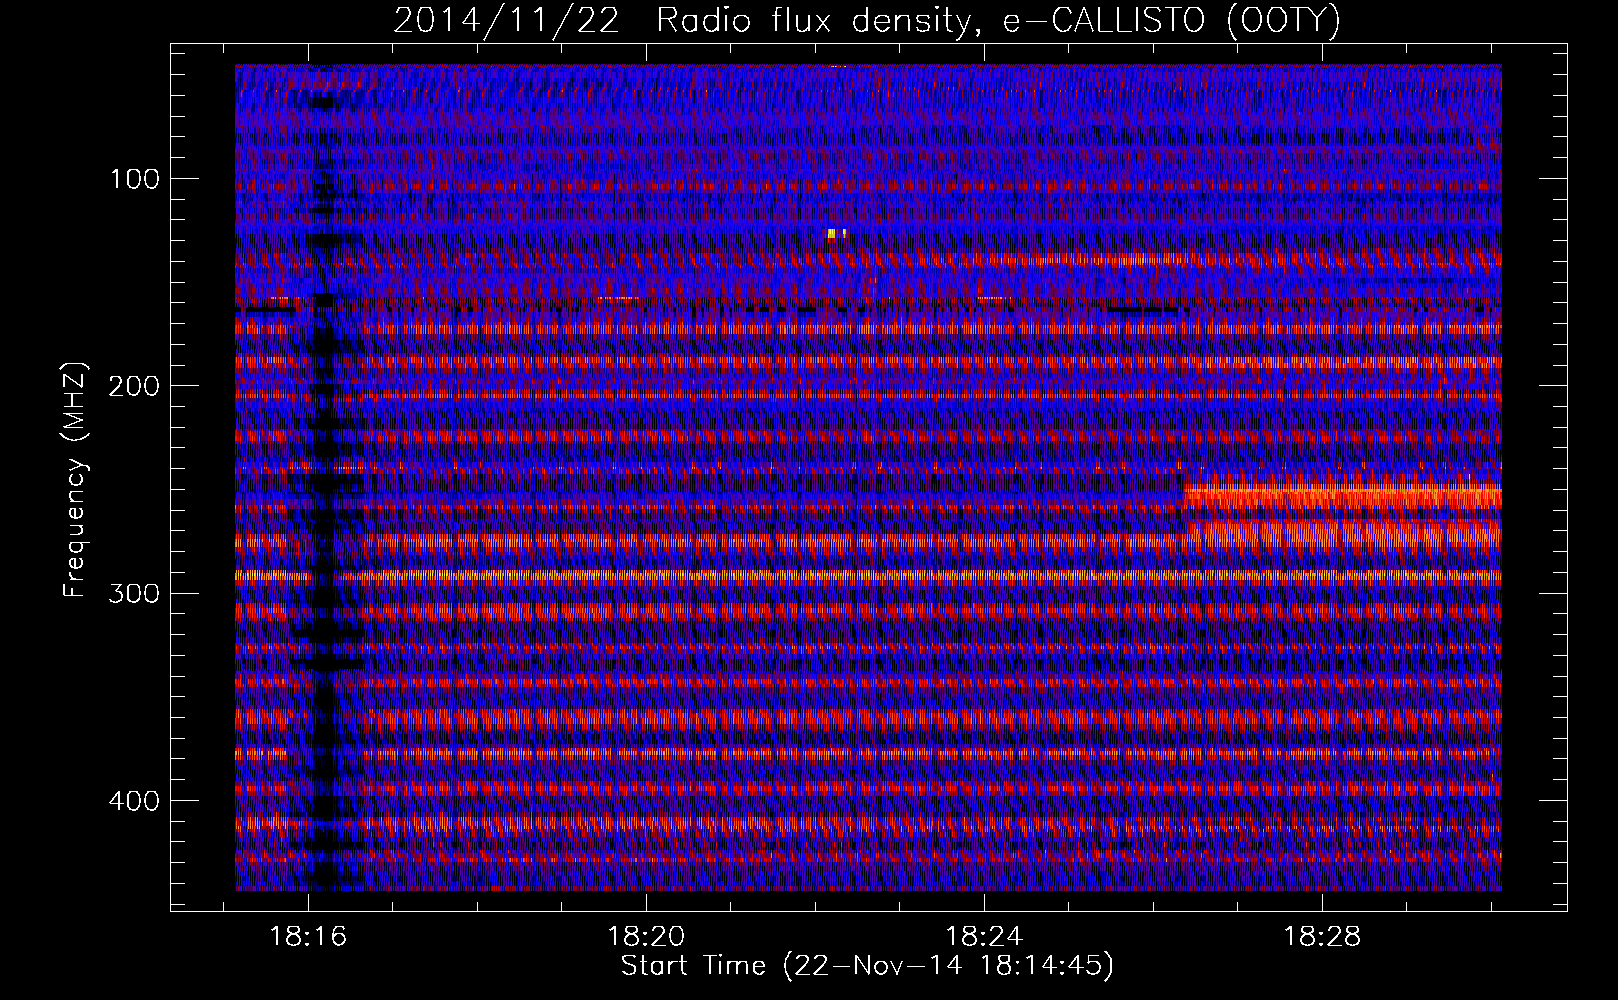This screenshot has width=1618, height=1000.
Task: Click the bright orange emission band near 255 MHz
Action: pos(1342,496)
